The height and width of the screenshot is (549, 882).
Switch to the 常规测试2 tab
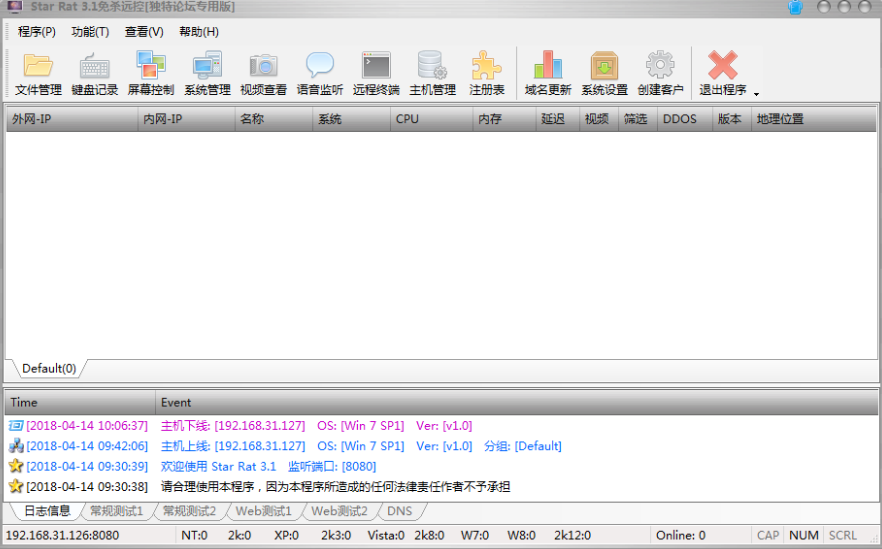[189, 511]
